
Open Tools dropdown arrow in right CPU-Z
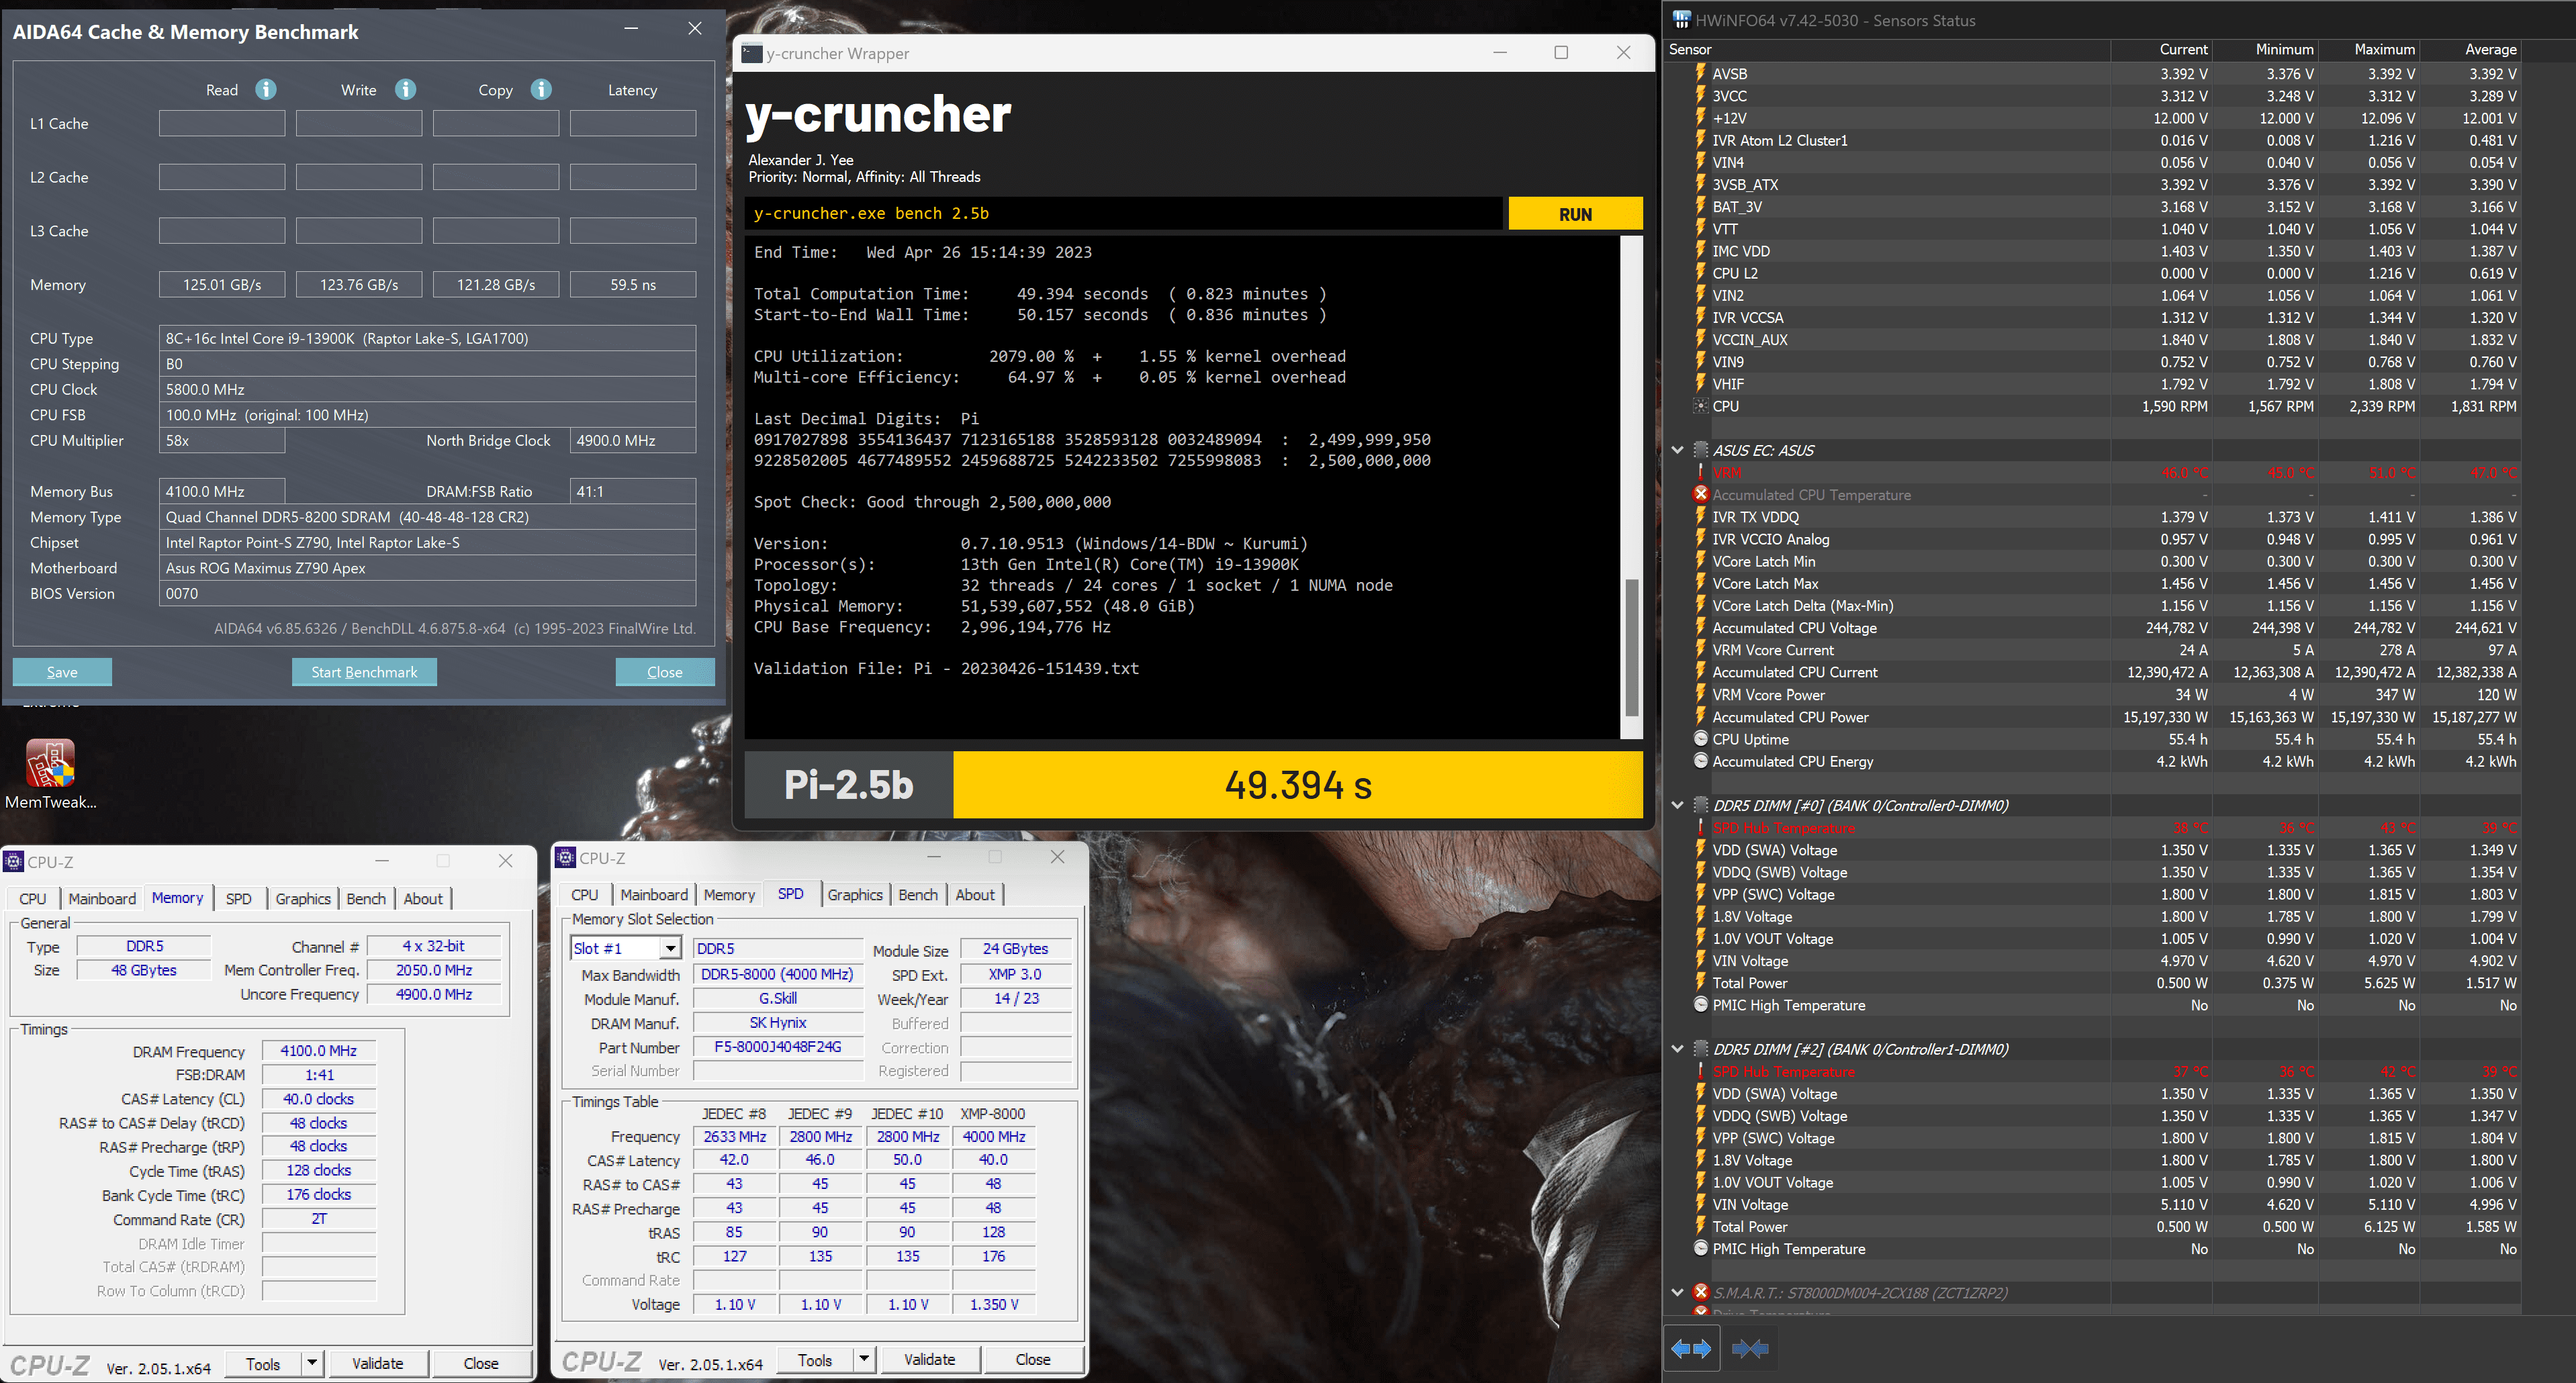pos(864,1359)
